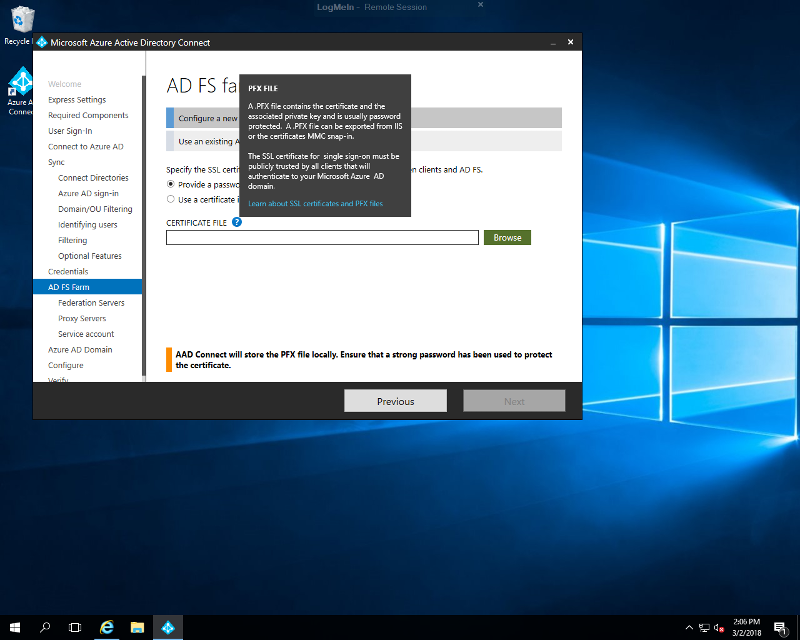Select the highlighted AD FS Farm step

87,287
